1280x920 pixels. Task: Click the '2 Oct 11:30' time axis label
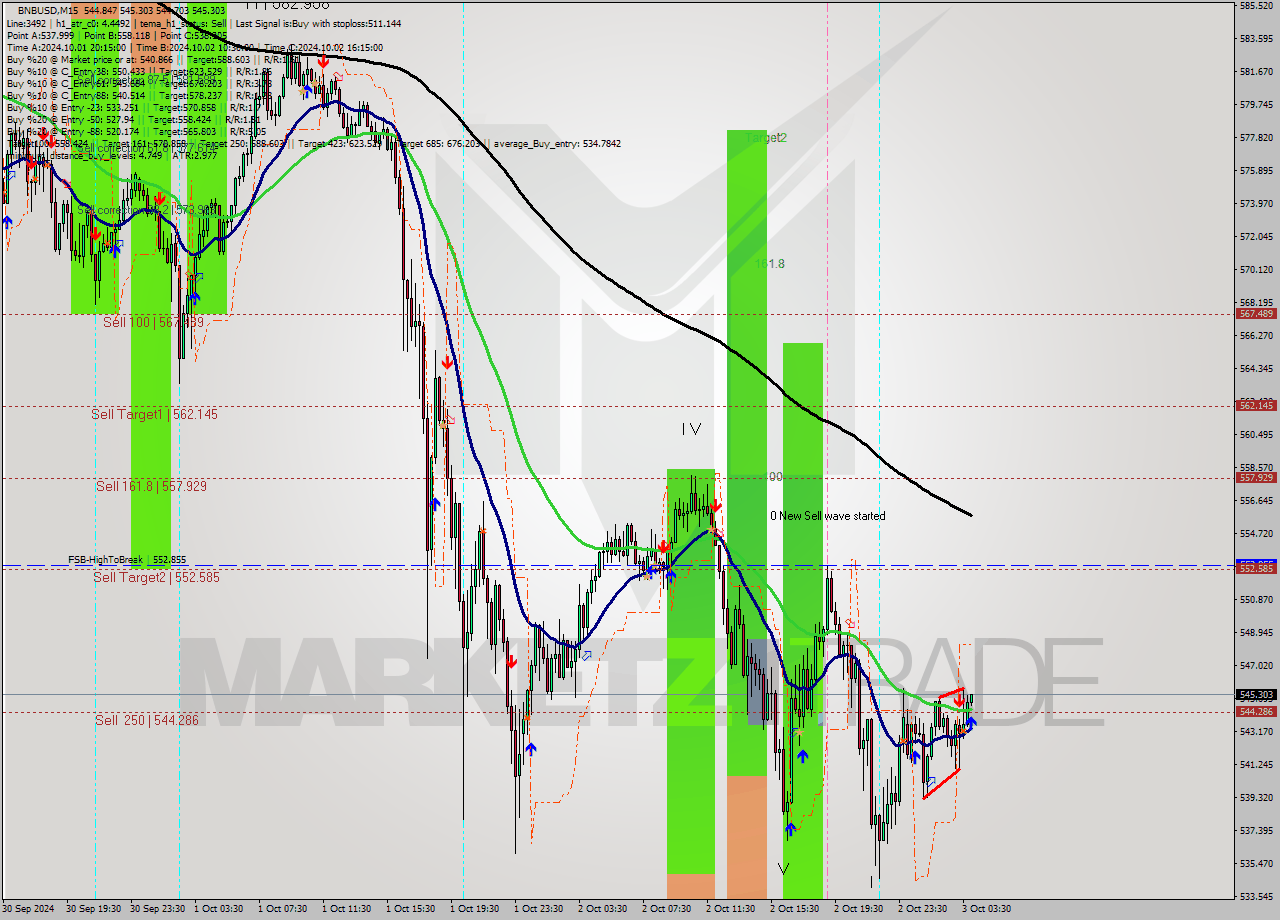click(x=730, y=909)
